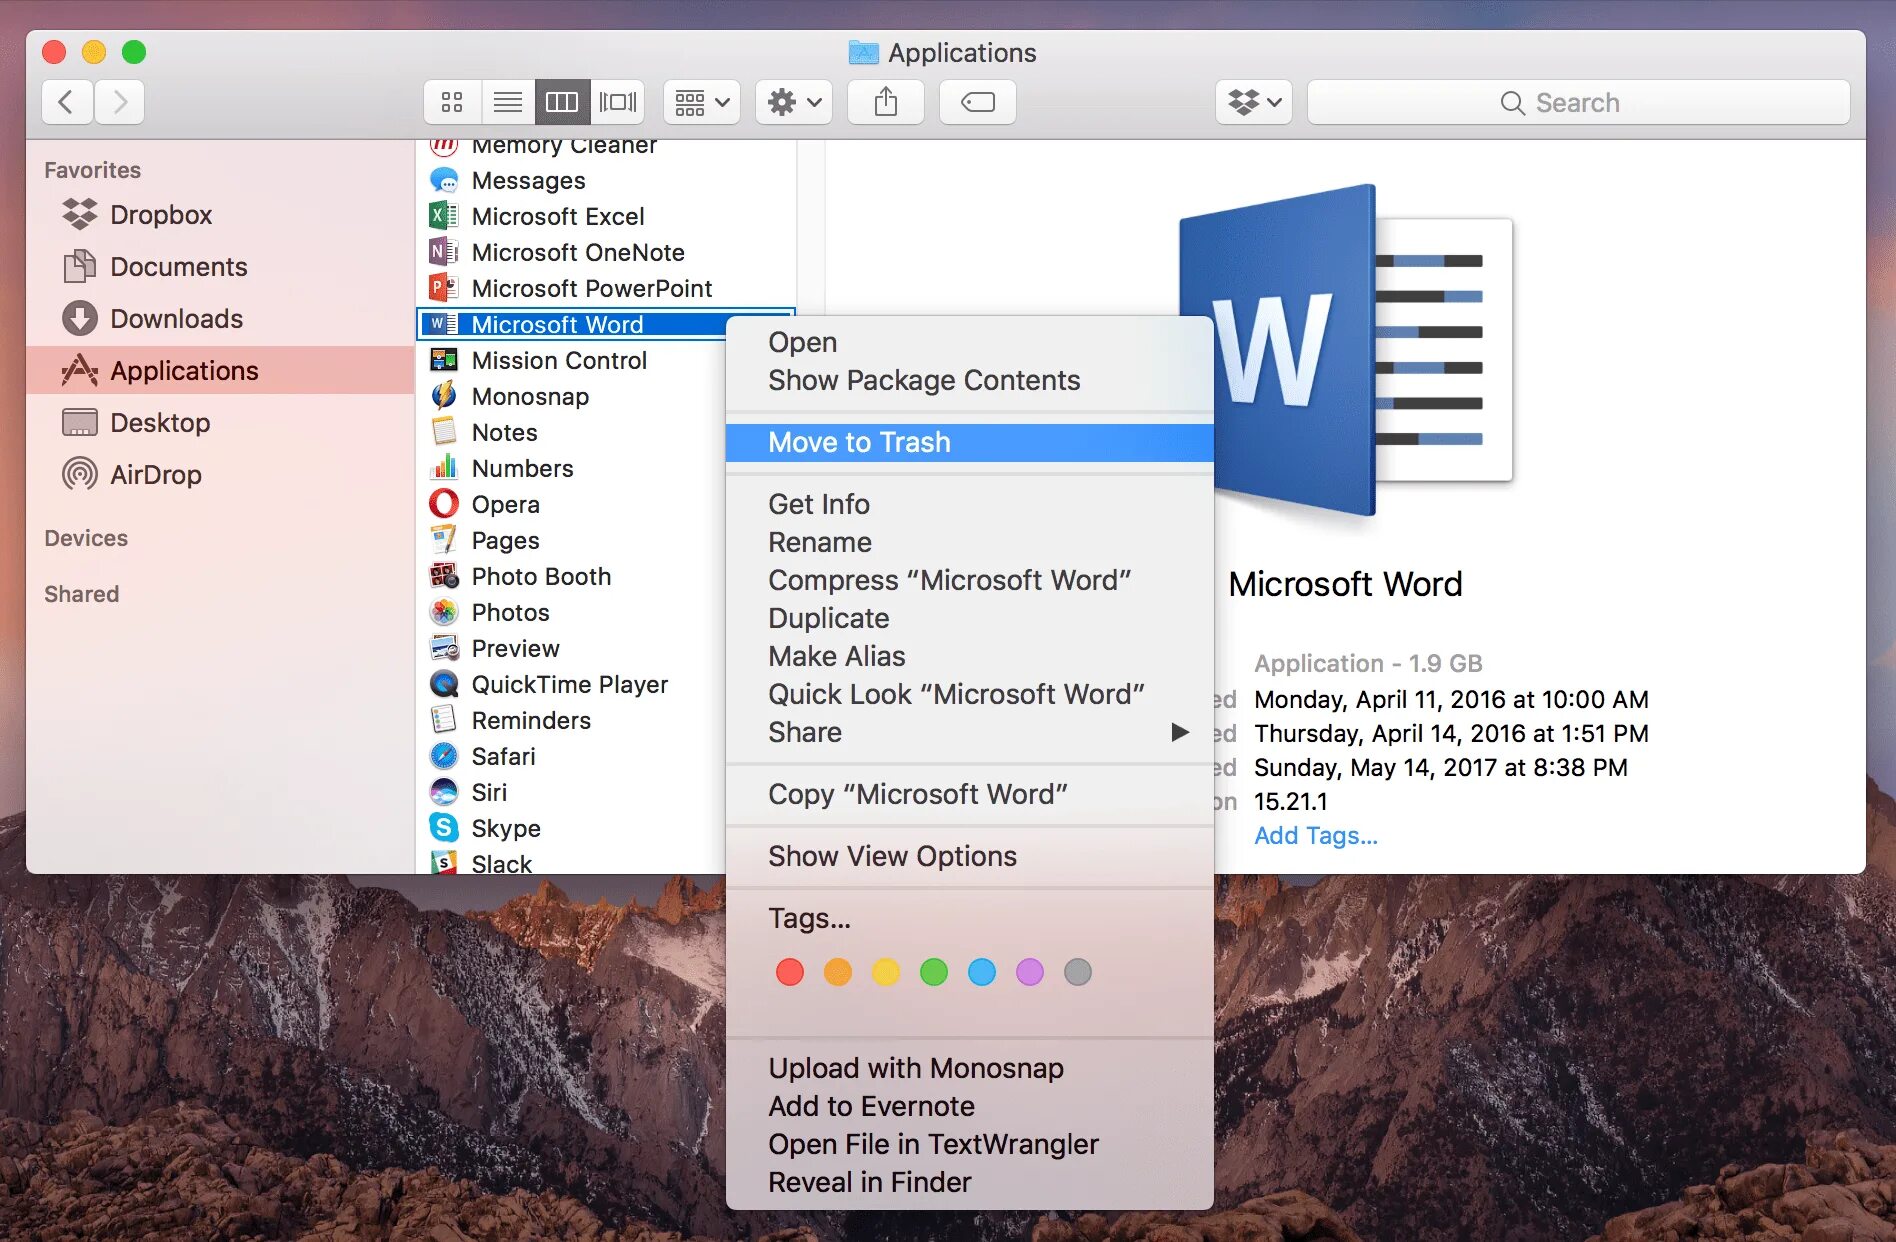Select the Photos app icon

[444, 613]
